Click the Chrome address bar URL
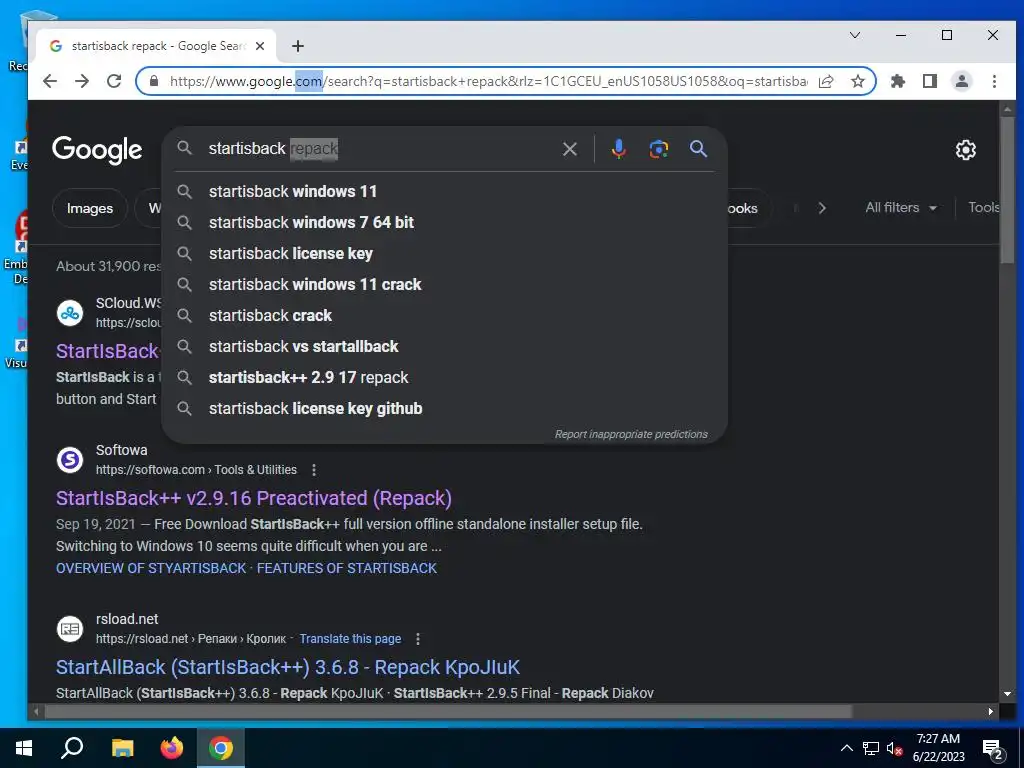Screen dimensions: 1024x768 (x=487, y=81)
